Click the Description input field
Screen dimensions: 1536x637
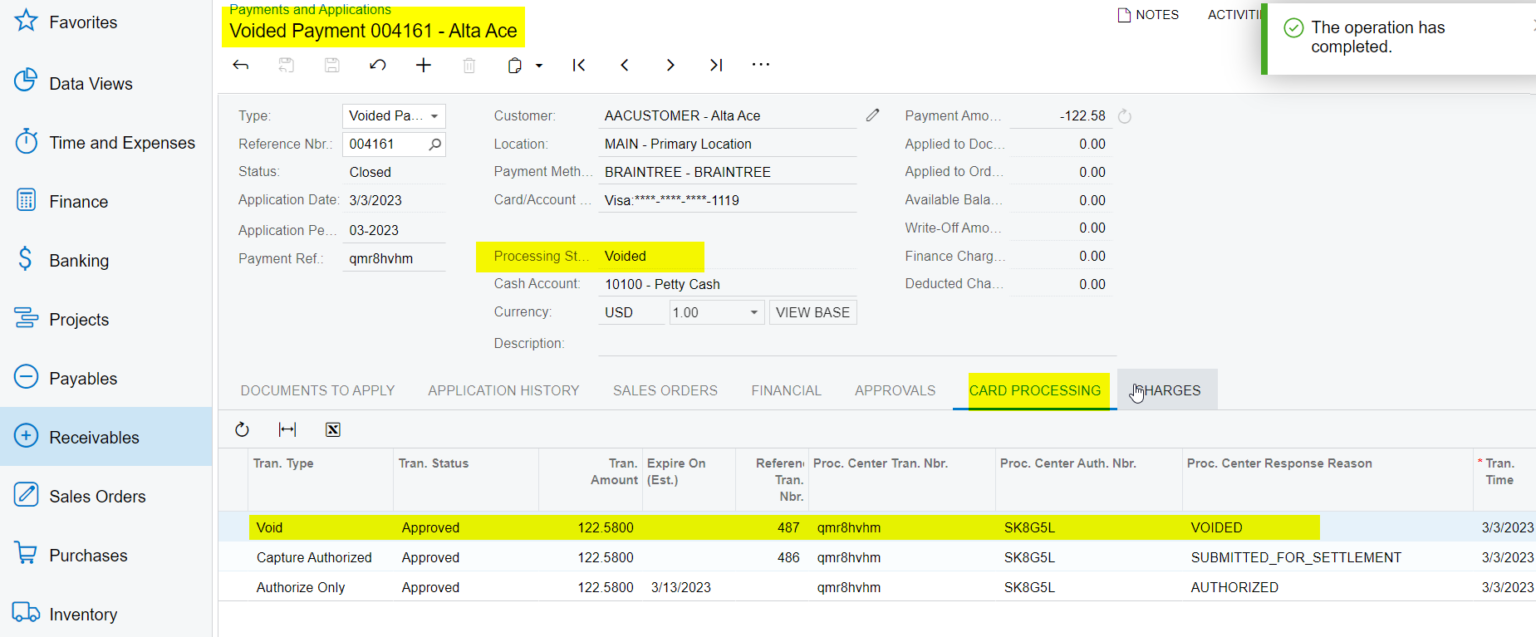point(857,343)
